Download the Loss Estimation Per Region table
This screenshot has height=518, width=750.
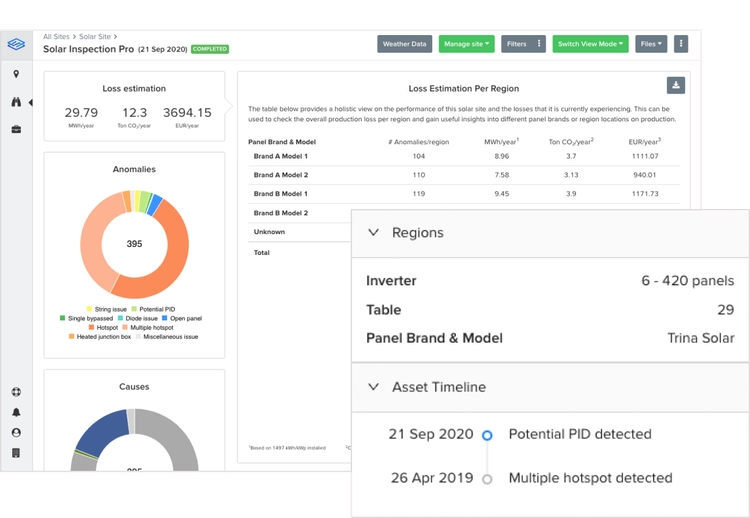pos(676,85)
